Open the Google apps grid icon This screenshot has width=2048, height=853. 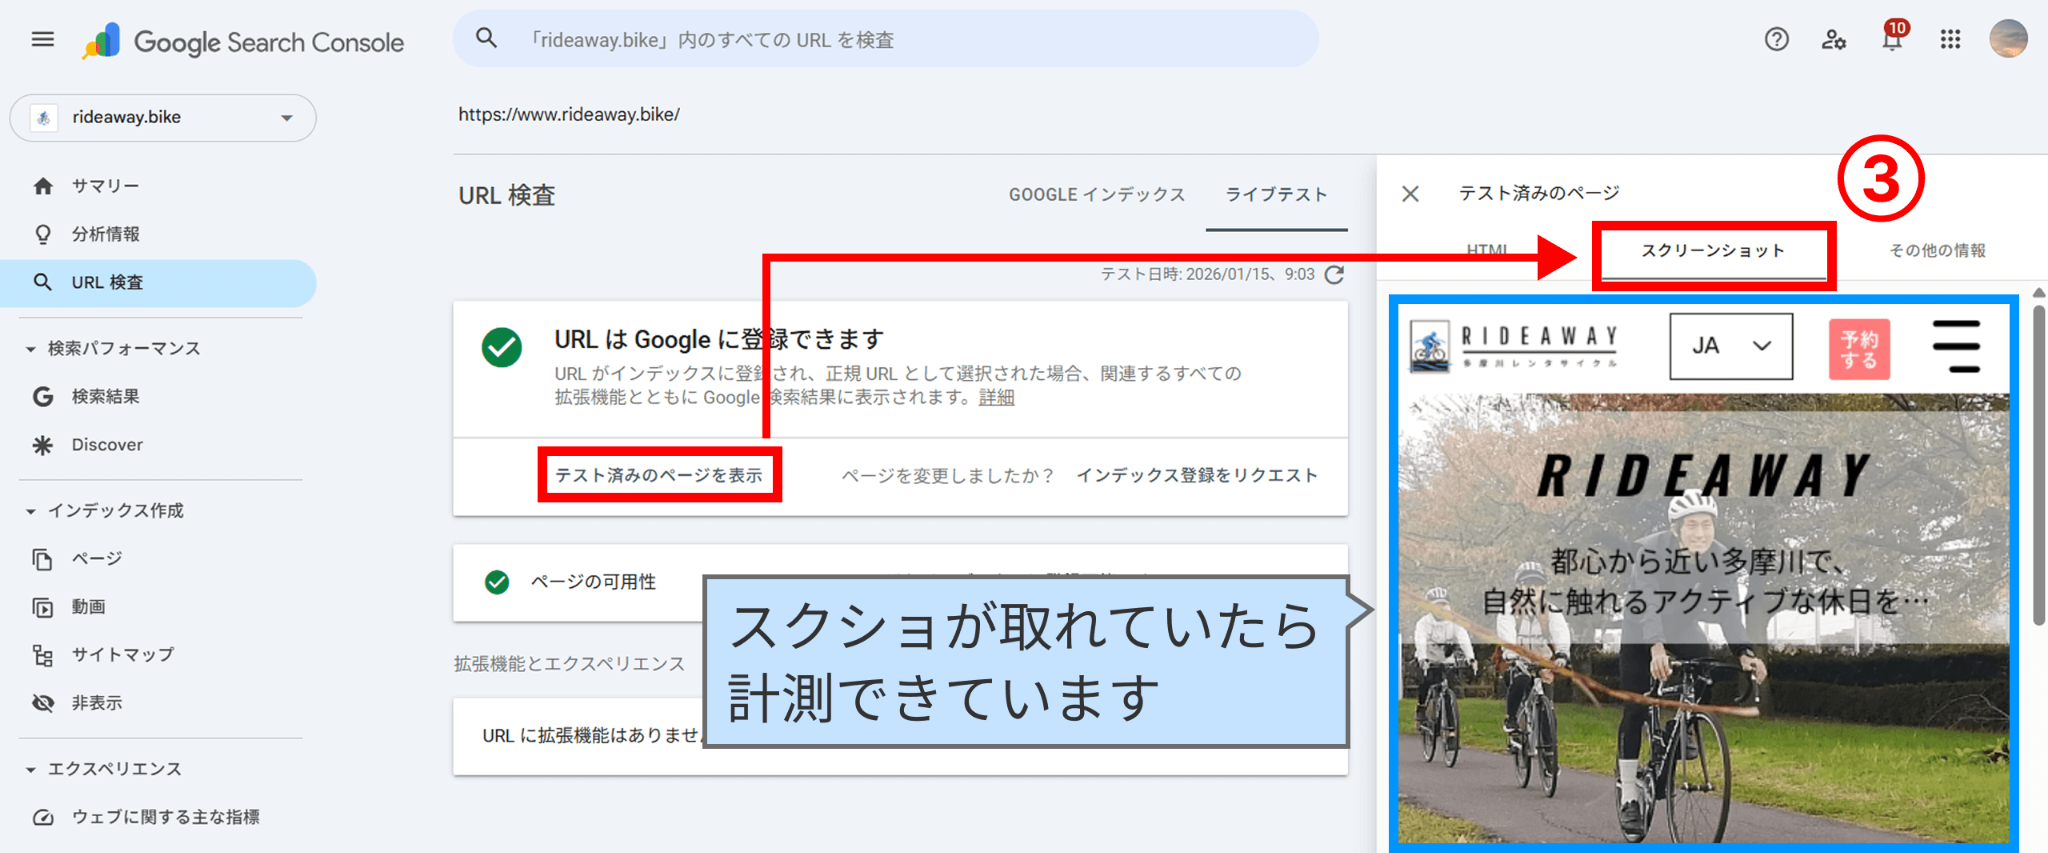click(x=1950, y=40)
